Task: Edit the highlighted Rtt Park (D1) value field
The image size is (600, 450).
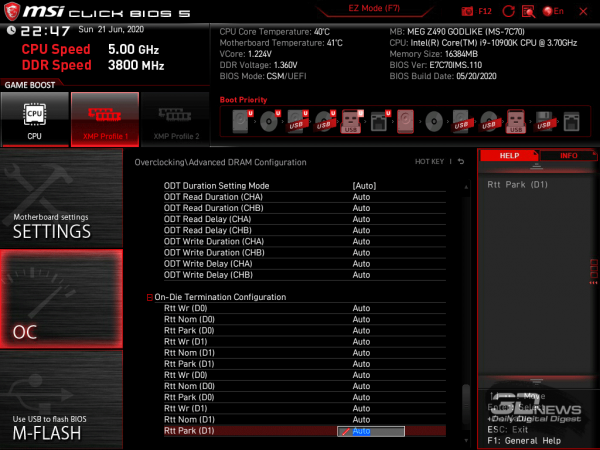Action: point(371,431)
